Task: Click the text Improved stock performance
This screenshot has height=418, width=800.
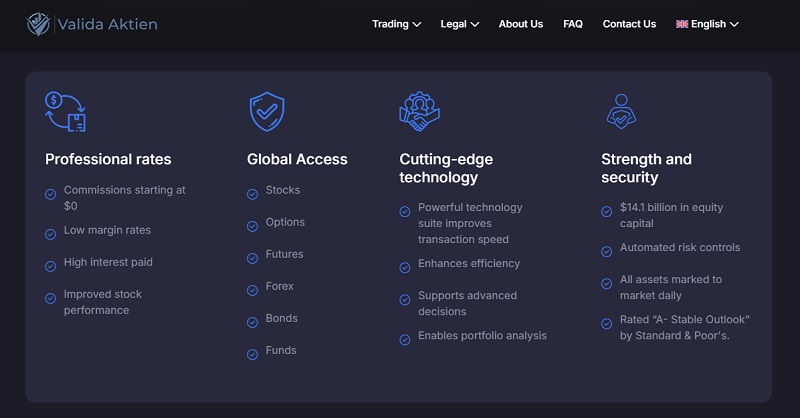Action: click(103, 302)
